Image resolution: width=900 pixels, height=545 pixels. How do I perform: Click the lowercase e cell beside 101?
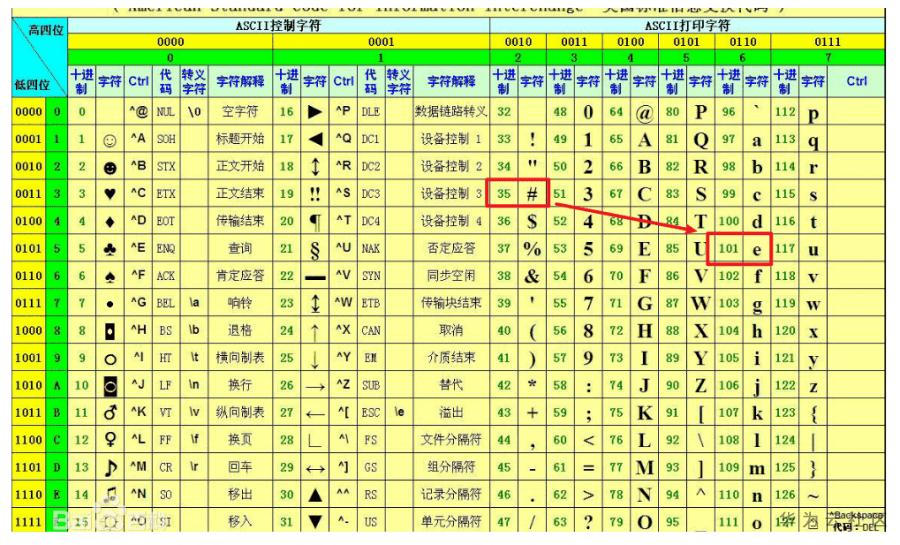click(757, 248)
